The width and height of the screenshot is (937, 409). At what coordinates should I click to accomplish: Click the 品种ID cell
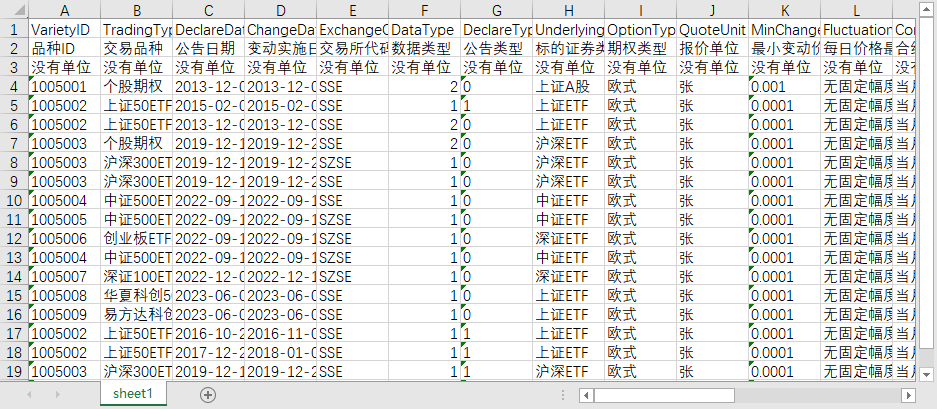[65, 48]
